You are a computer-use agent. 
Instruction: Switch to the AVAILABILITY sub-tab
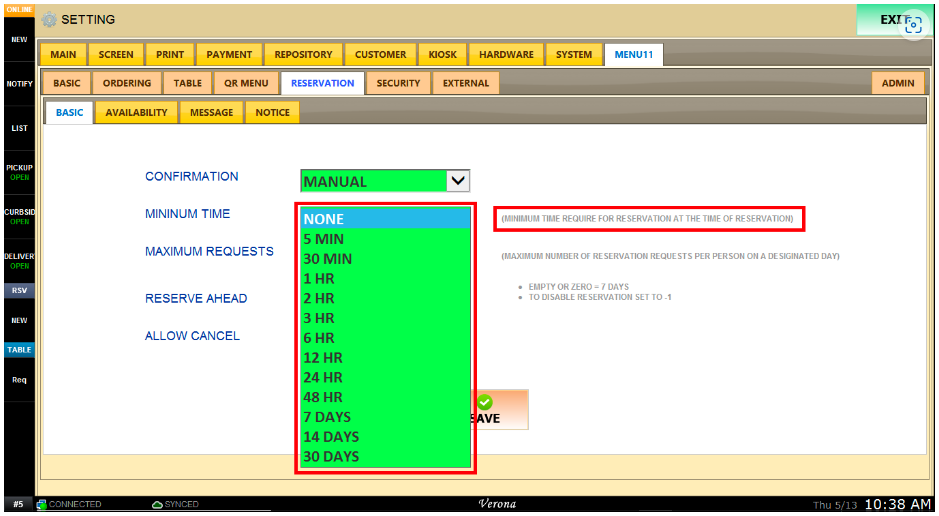(136, 113)
